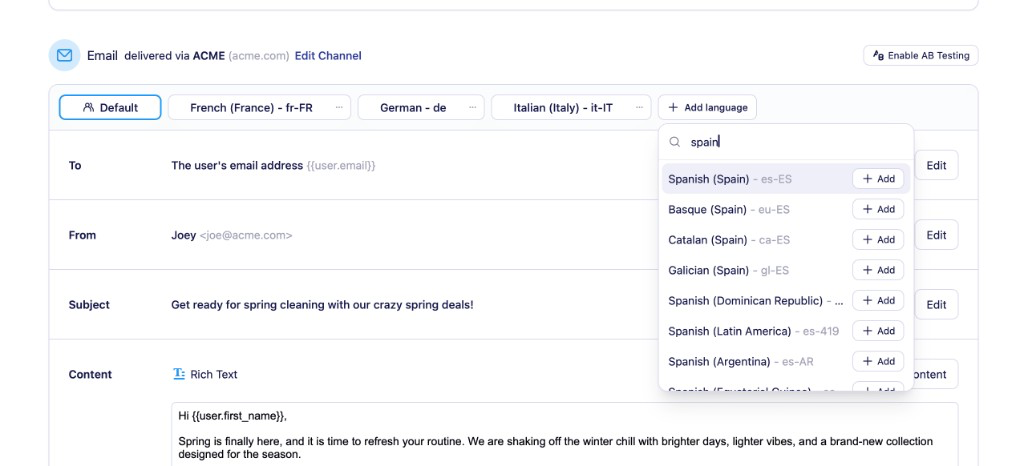1024x466 pixels.
Task: Edit the Subject field
Action: (936, 305)
